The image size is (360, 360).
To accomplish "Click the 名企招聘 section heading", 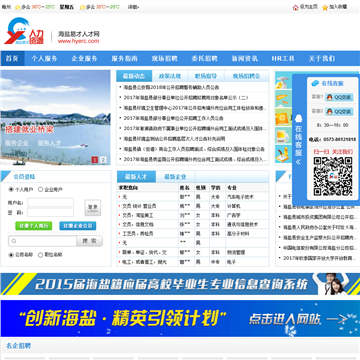I will (18, 346).
